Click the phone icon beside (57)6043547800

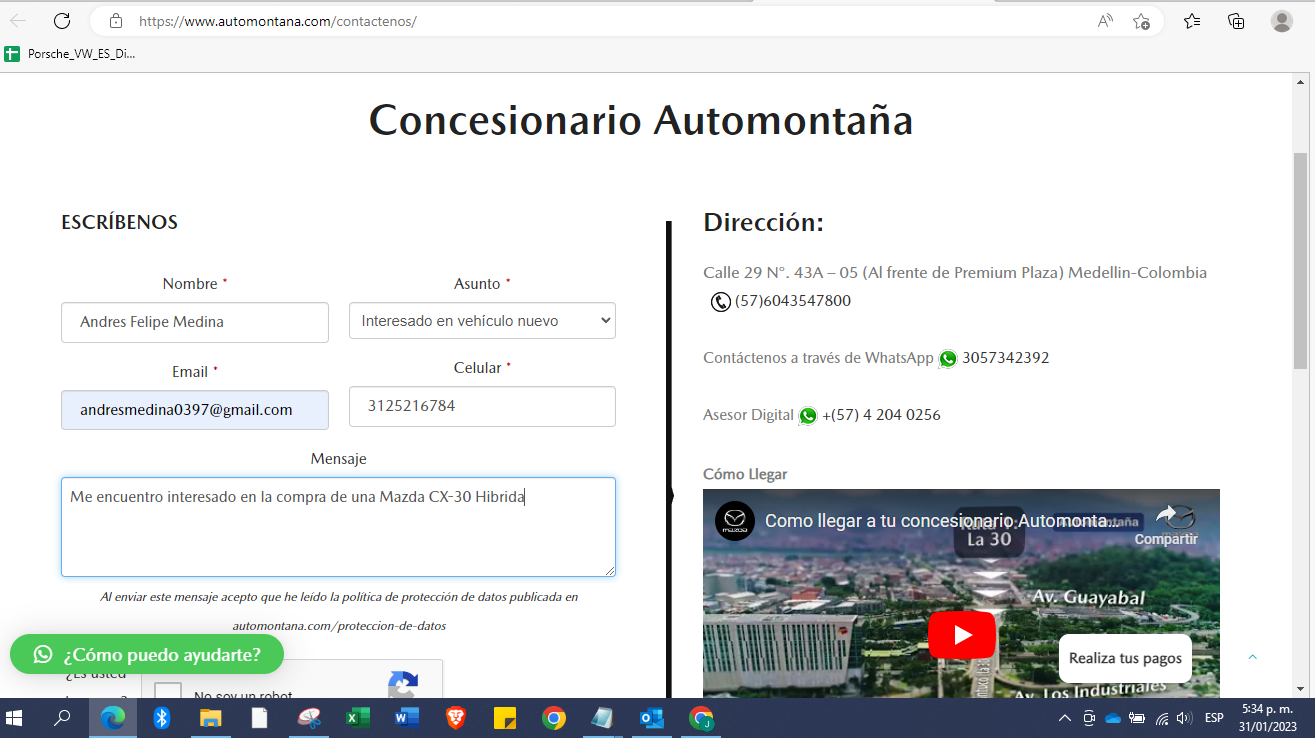(720, 301)
